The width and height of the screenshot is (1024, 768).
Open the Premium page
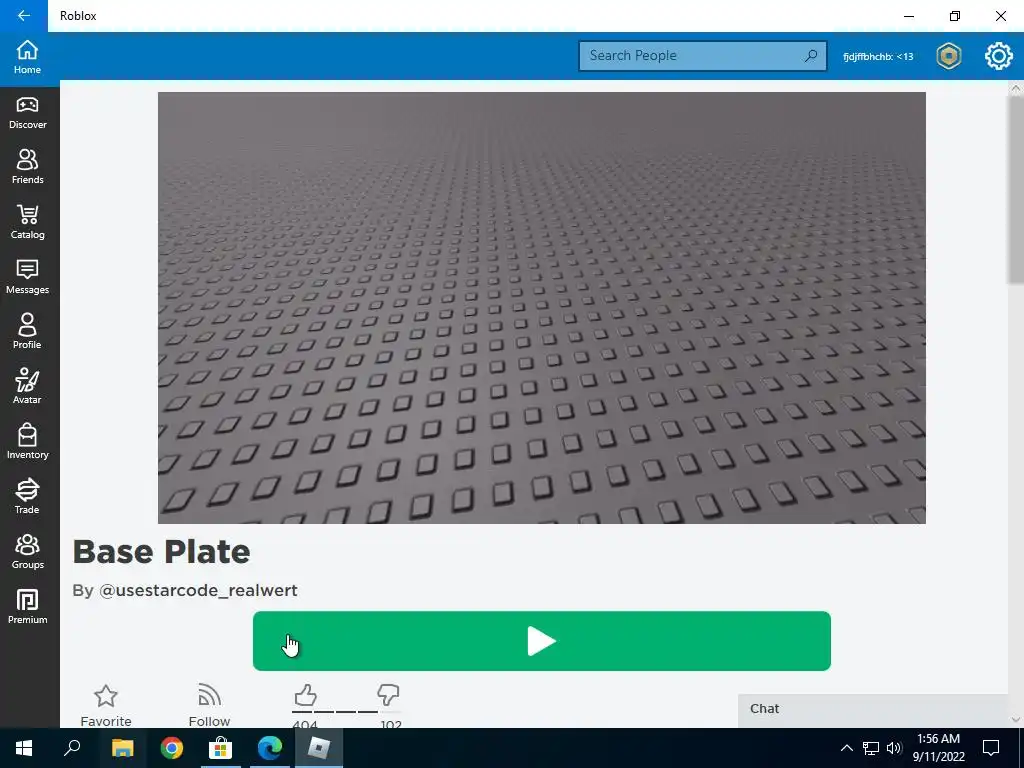coord(27,606)
